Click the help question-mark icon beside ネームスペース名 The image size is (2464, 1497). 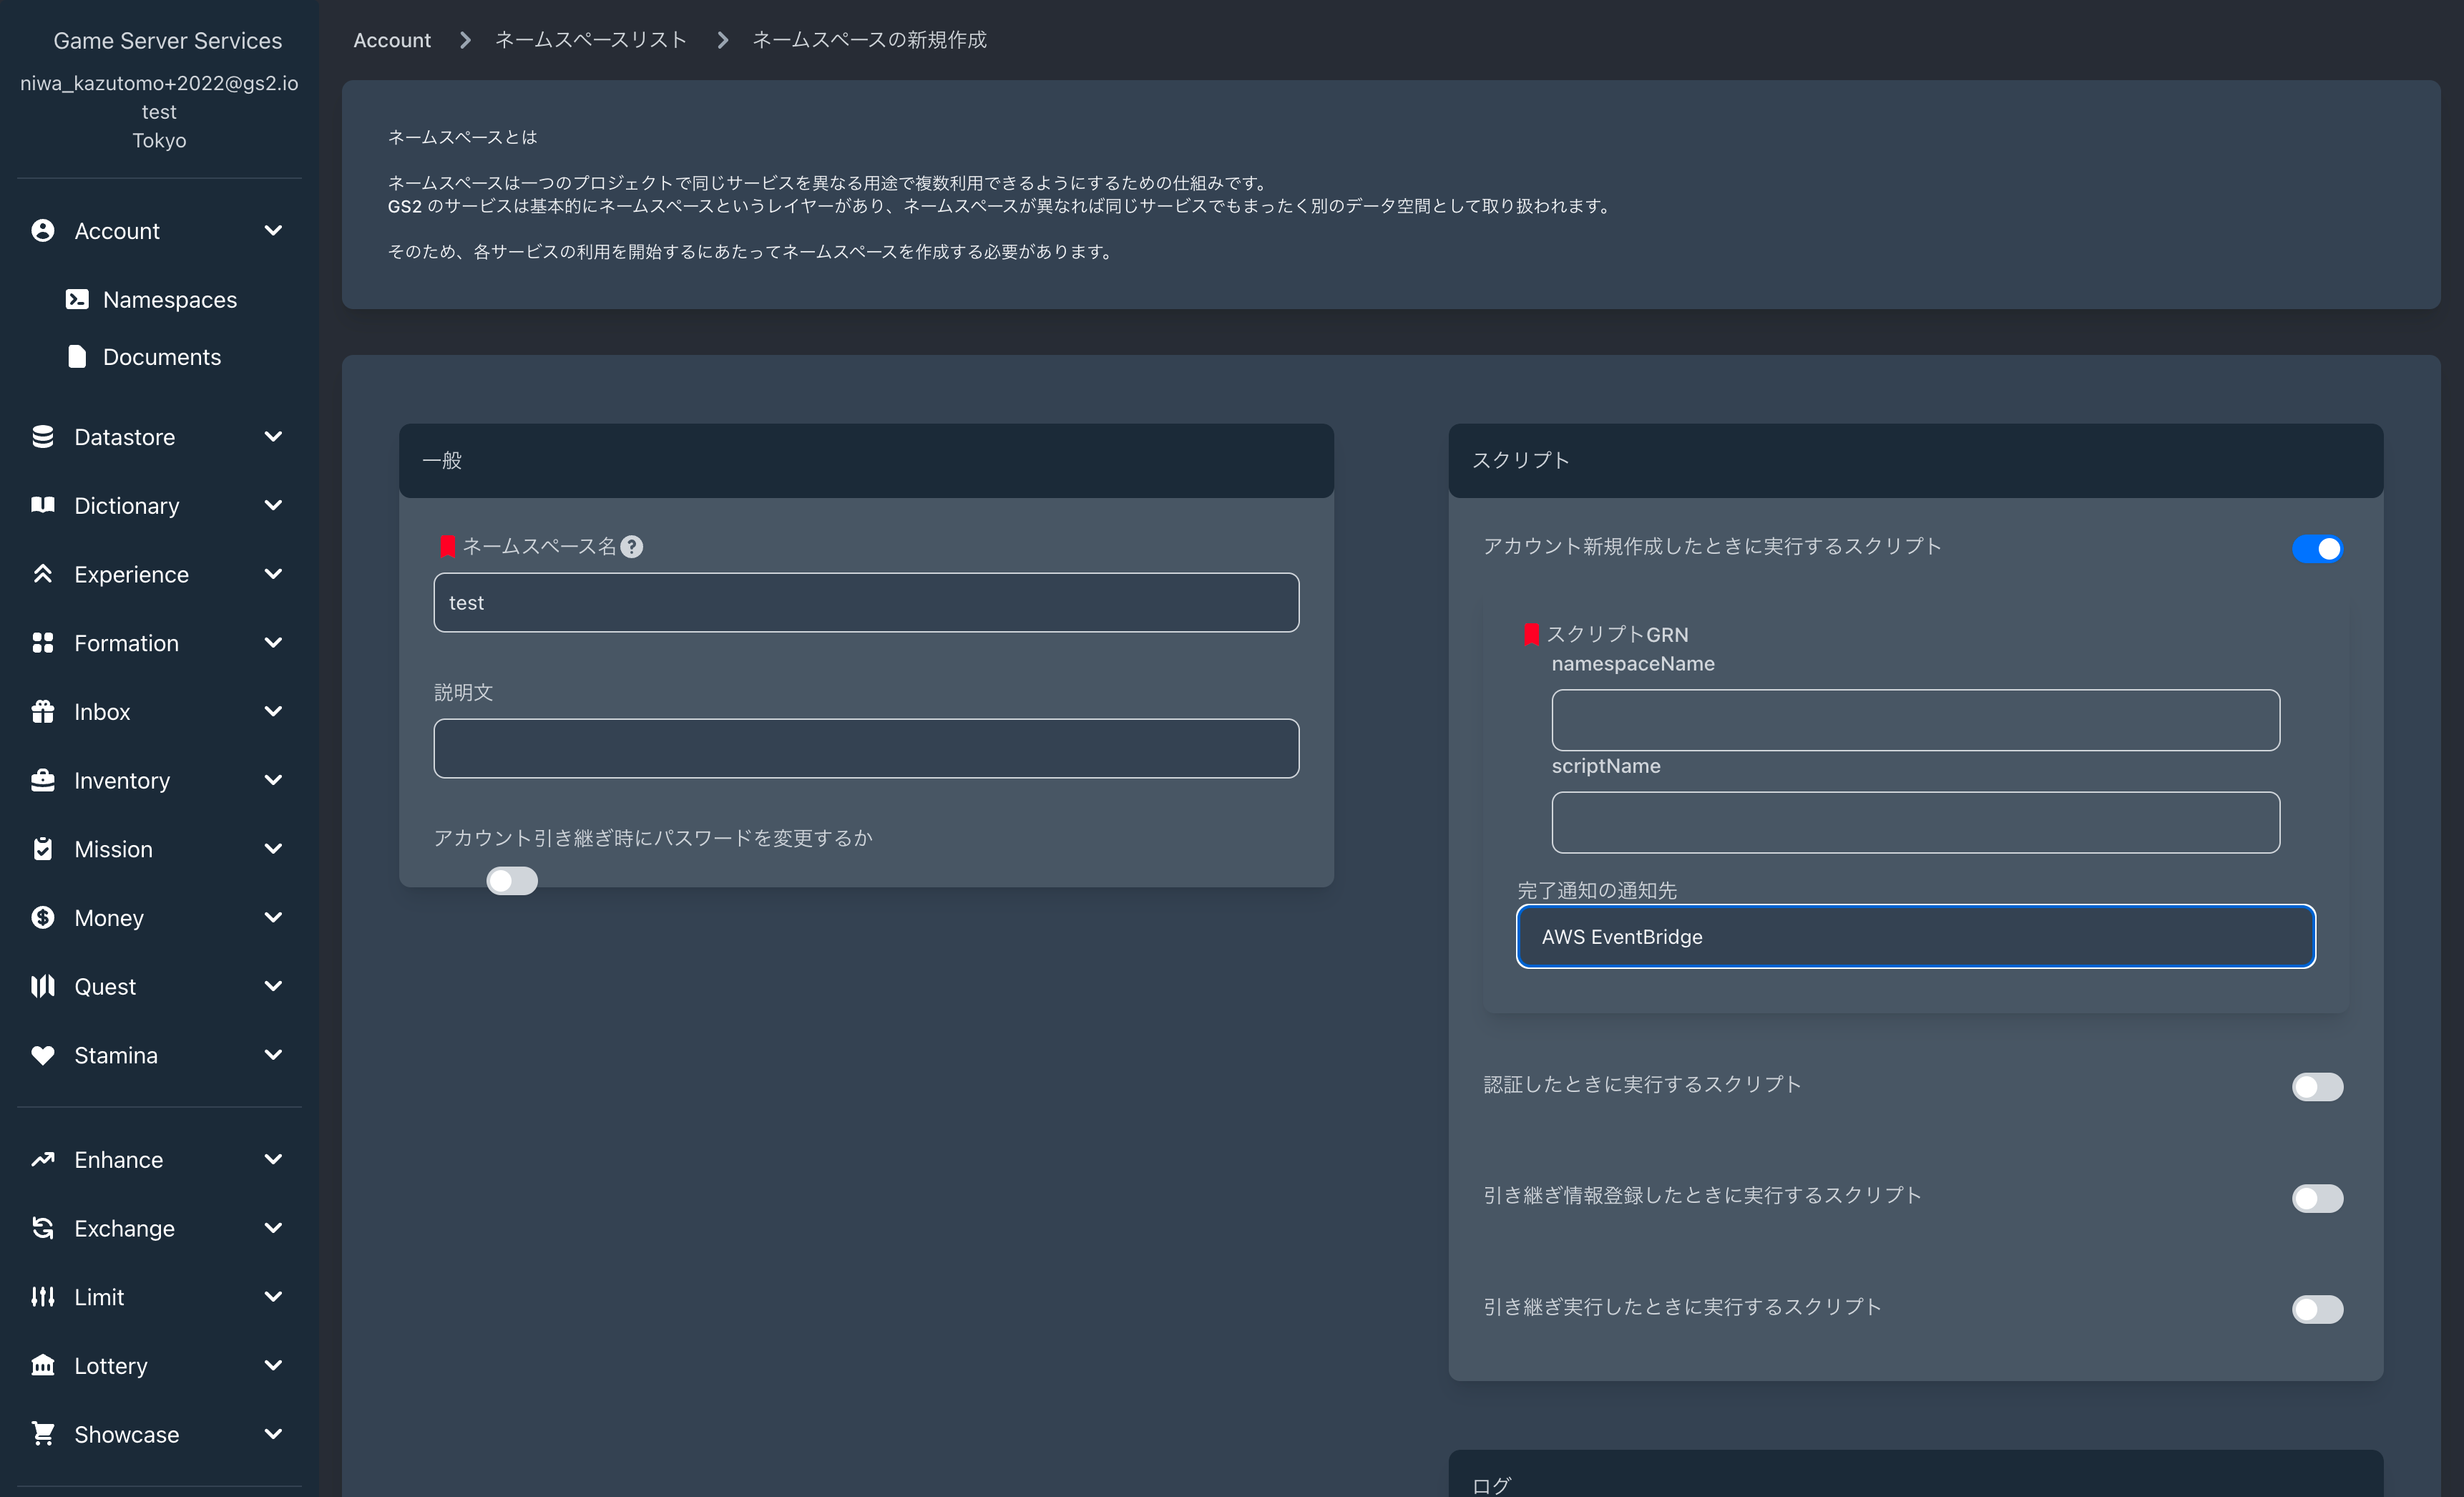click(632, 547)
